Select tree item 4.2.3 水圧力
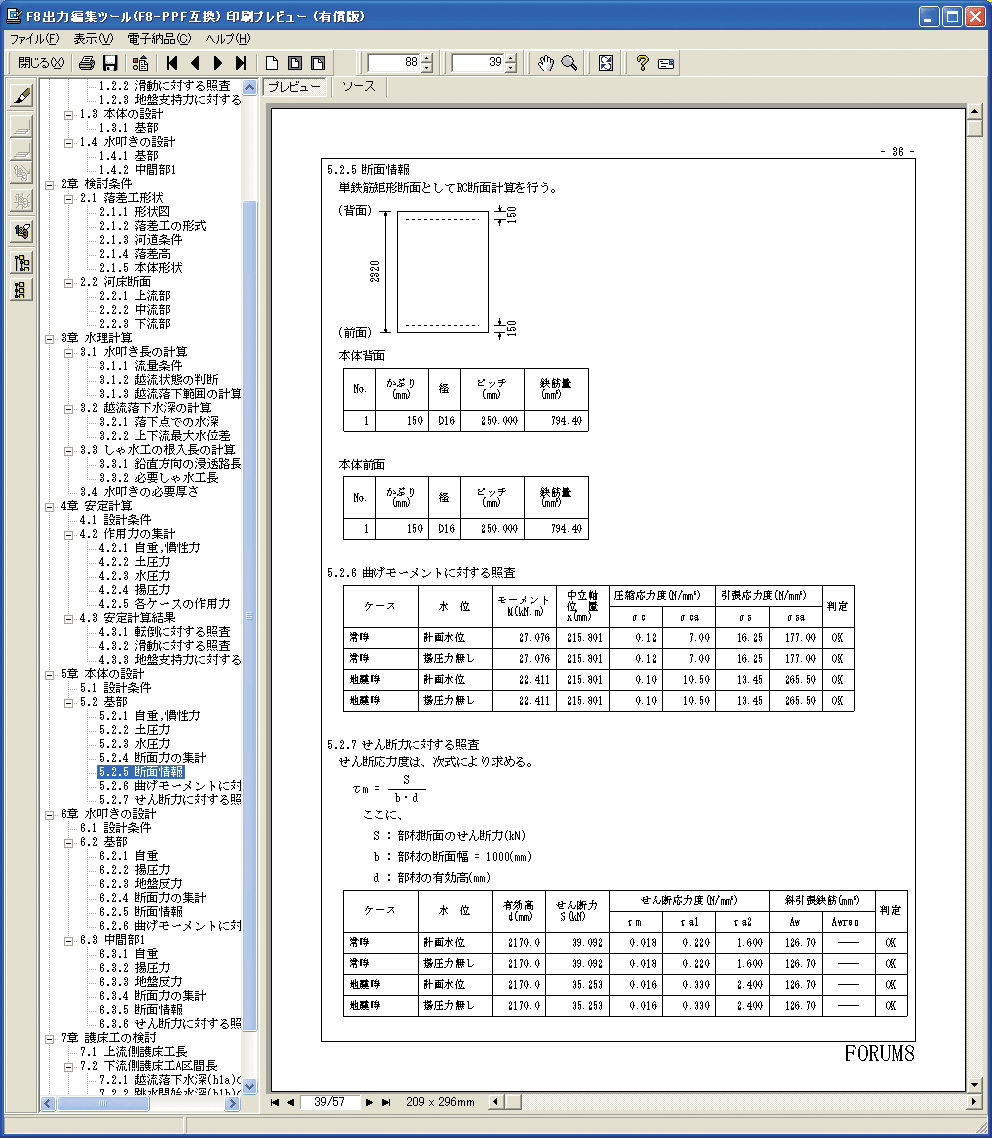 tap(134, 576)
